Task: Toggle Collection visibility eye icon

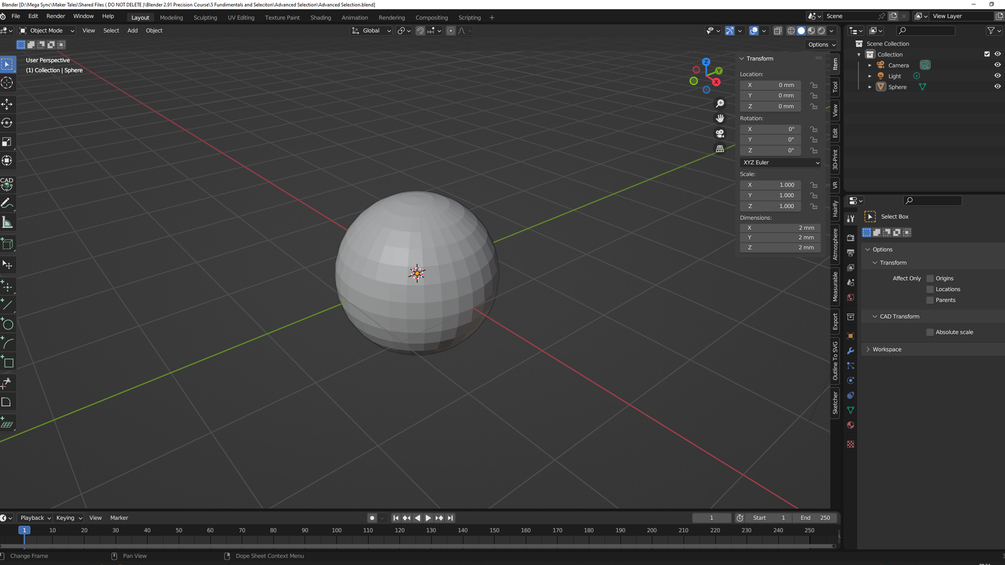Action: [x=997, y=54]
